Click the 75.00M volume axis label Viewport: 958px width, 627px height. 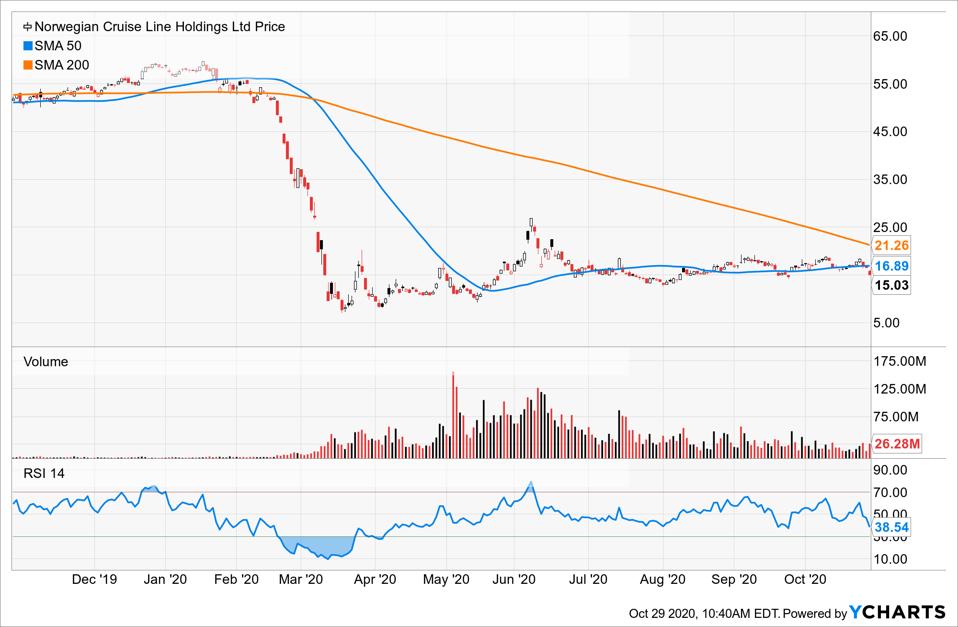coord(896,417)
